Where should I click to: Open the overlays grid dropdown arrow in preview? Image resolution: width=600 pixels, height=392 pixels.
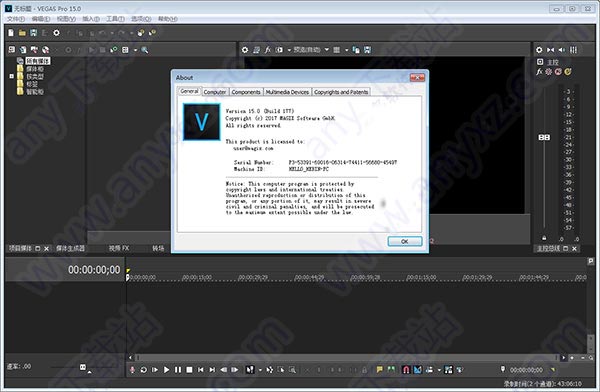346,50
